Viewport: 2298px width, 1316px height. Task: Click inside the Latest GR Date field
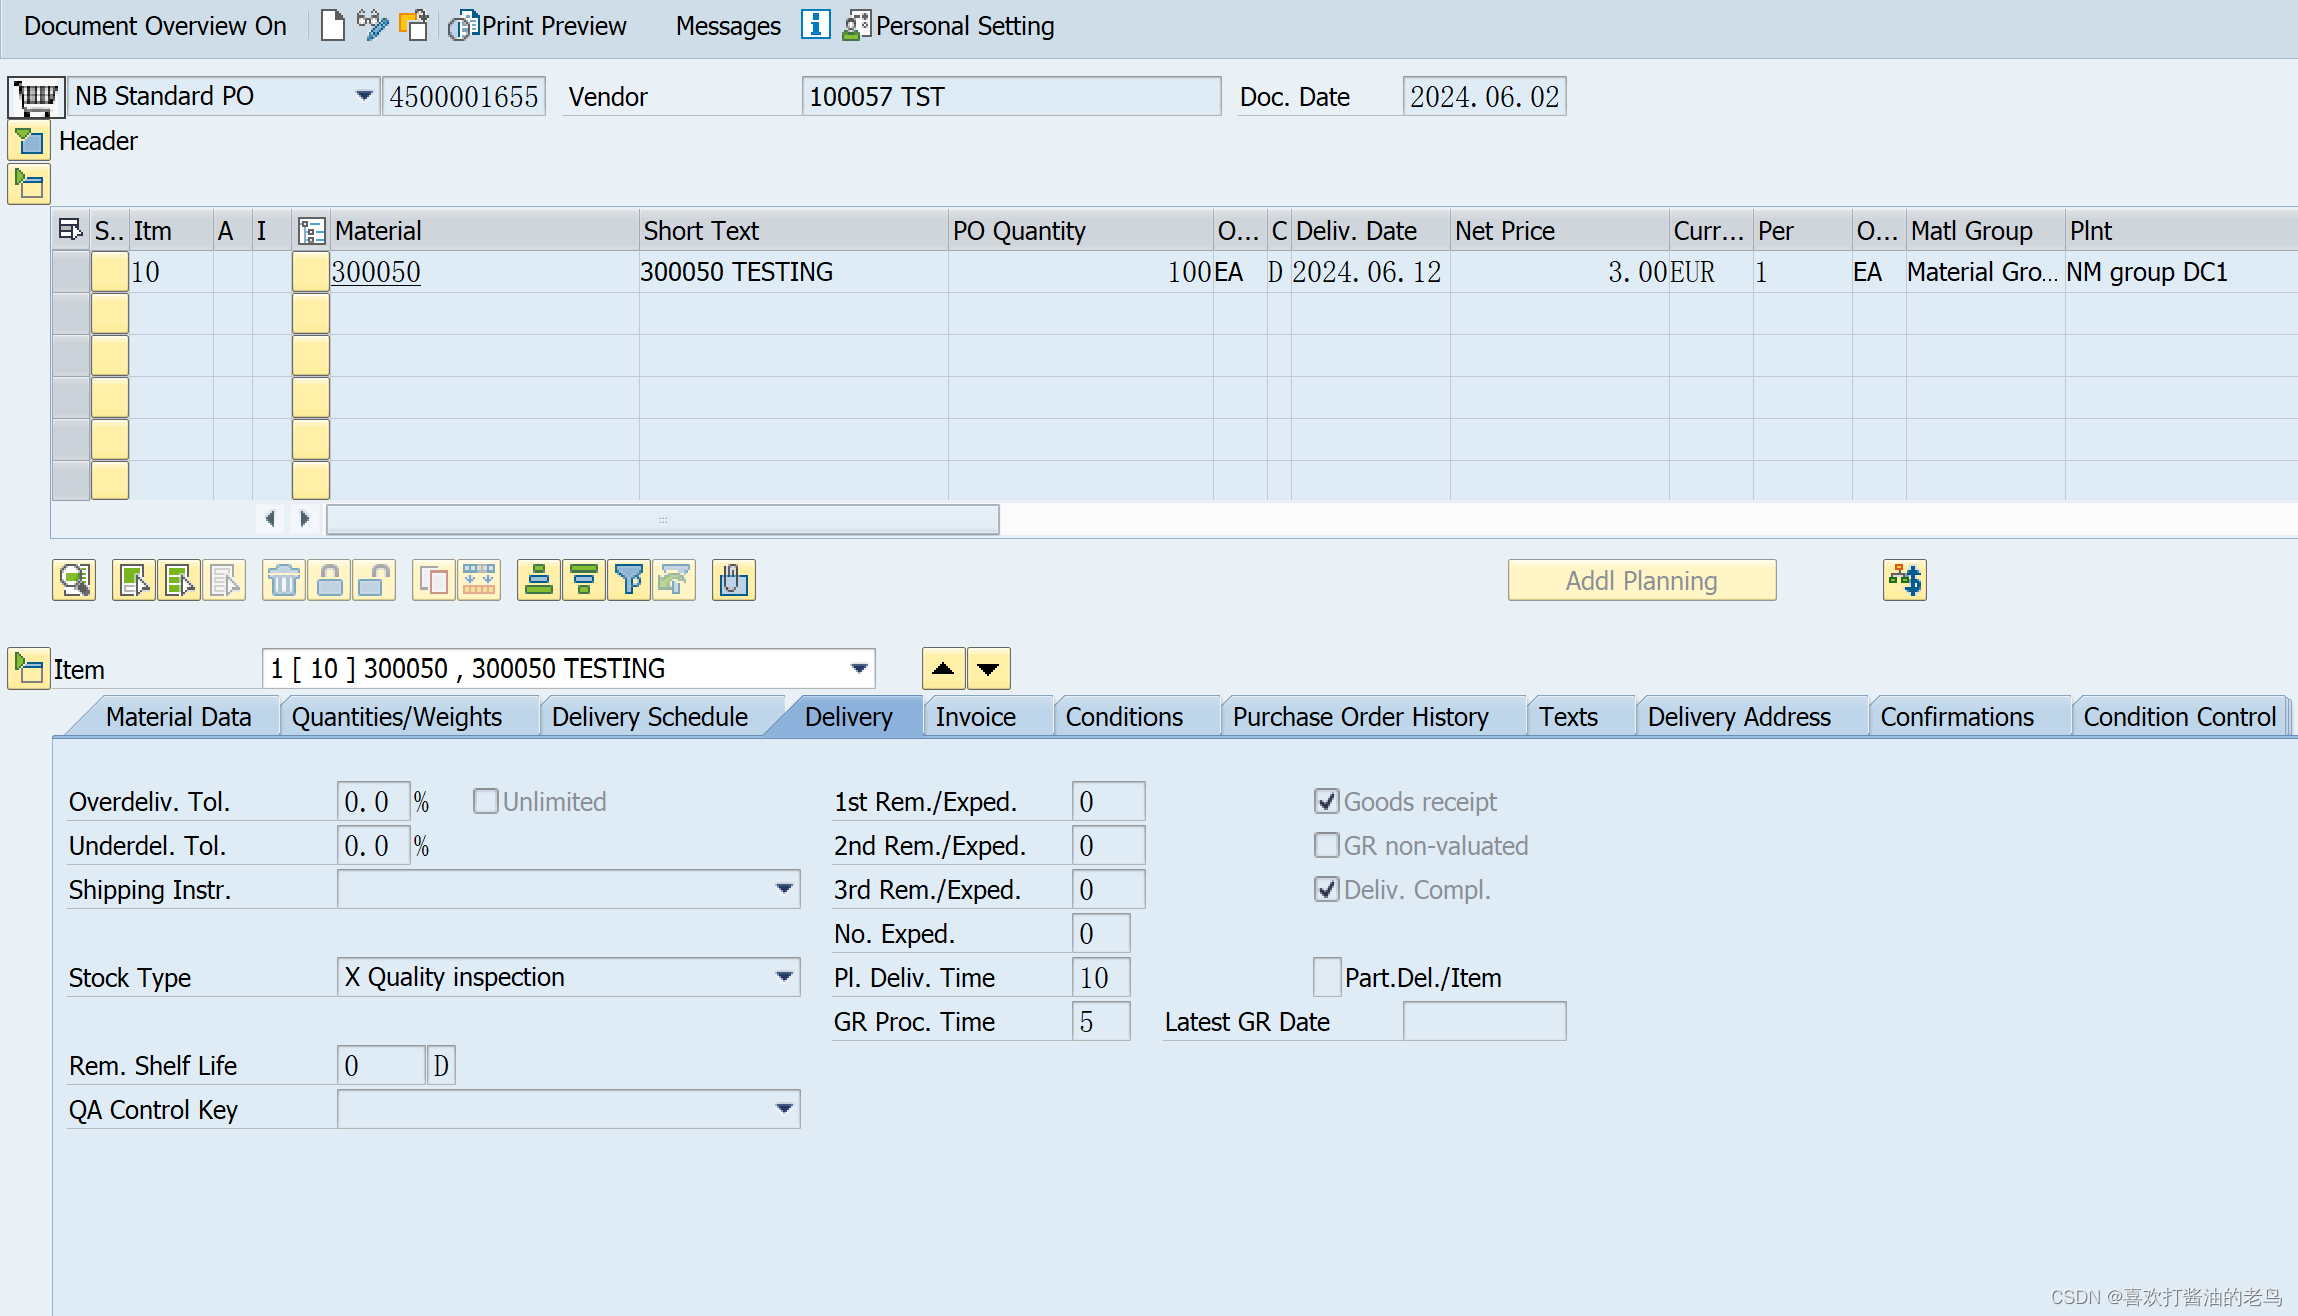tap(1484, 1021)
